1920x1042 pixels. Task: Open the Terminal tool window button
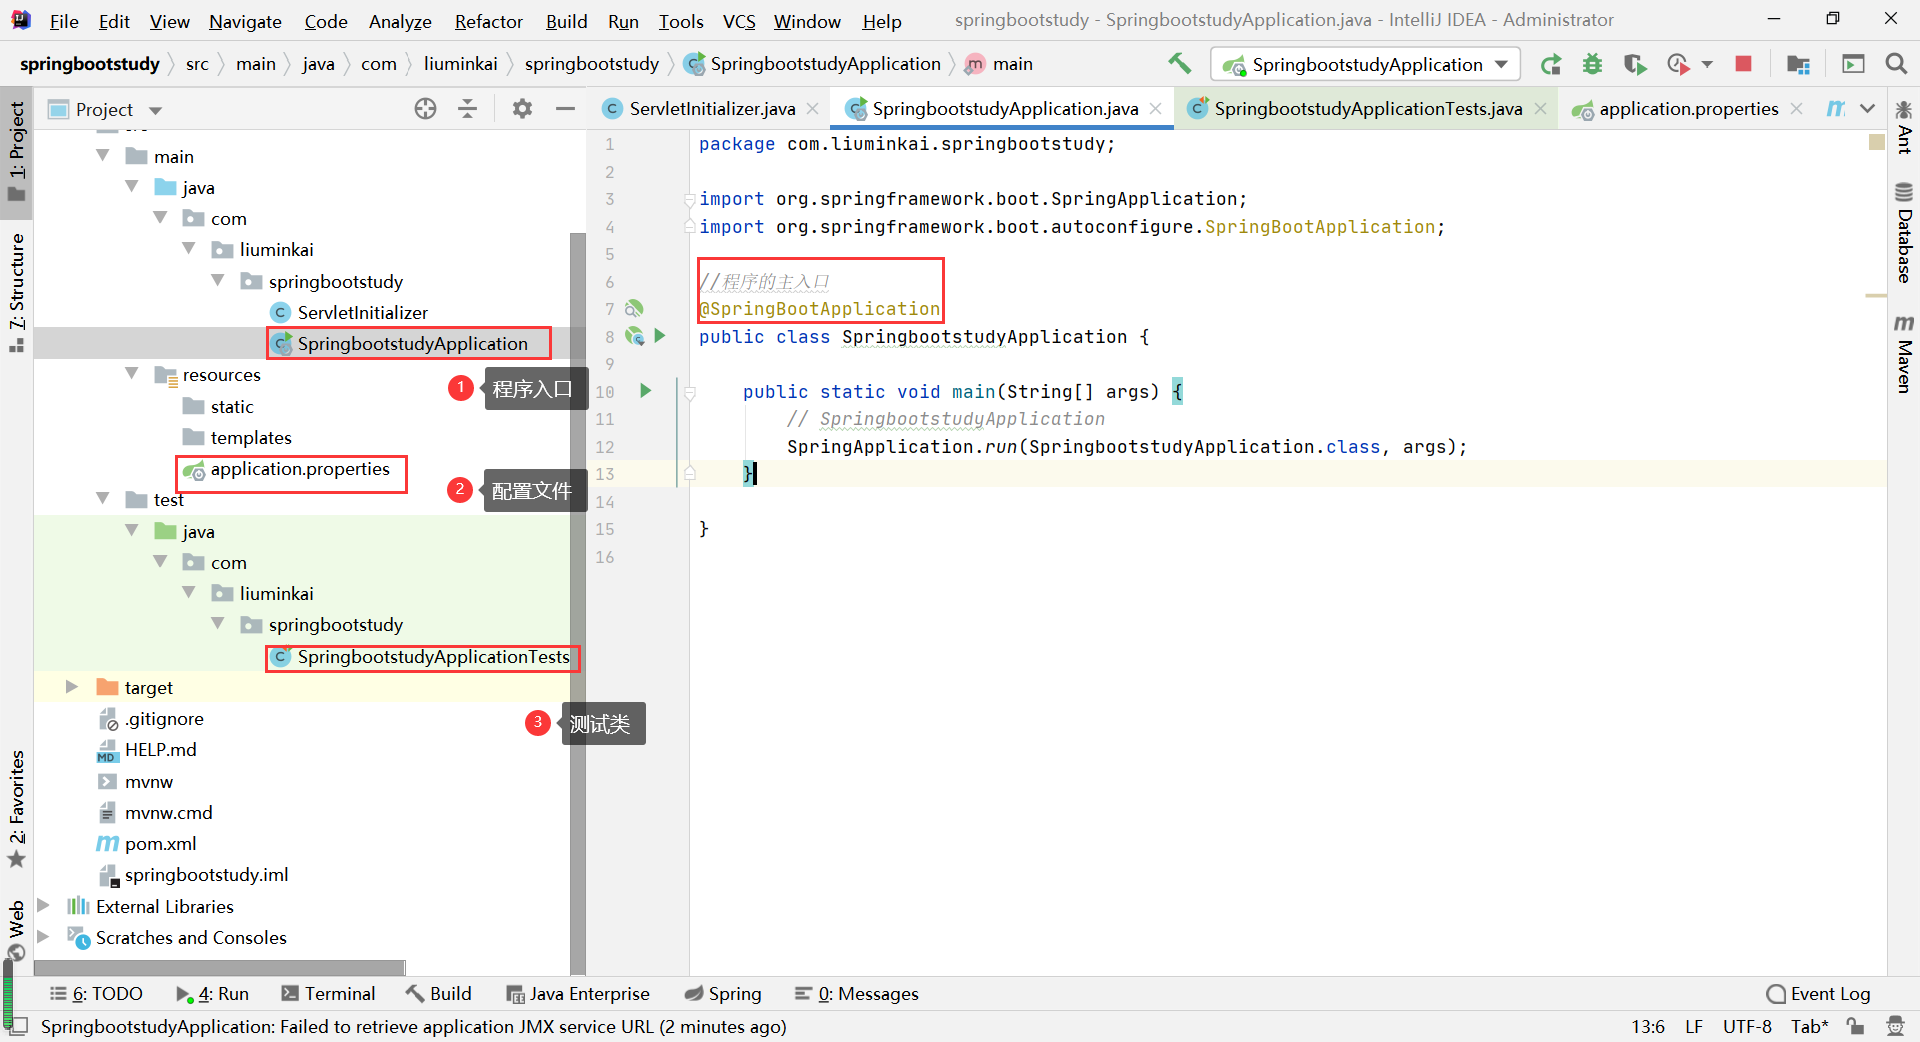(328, 993)
